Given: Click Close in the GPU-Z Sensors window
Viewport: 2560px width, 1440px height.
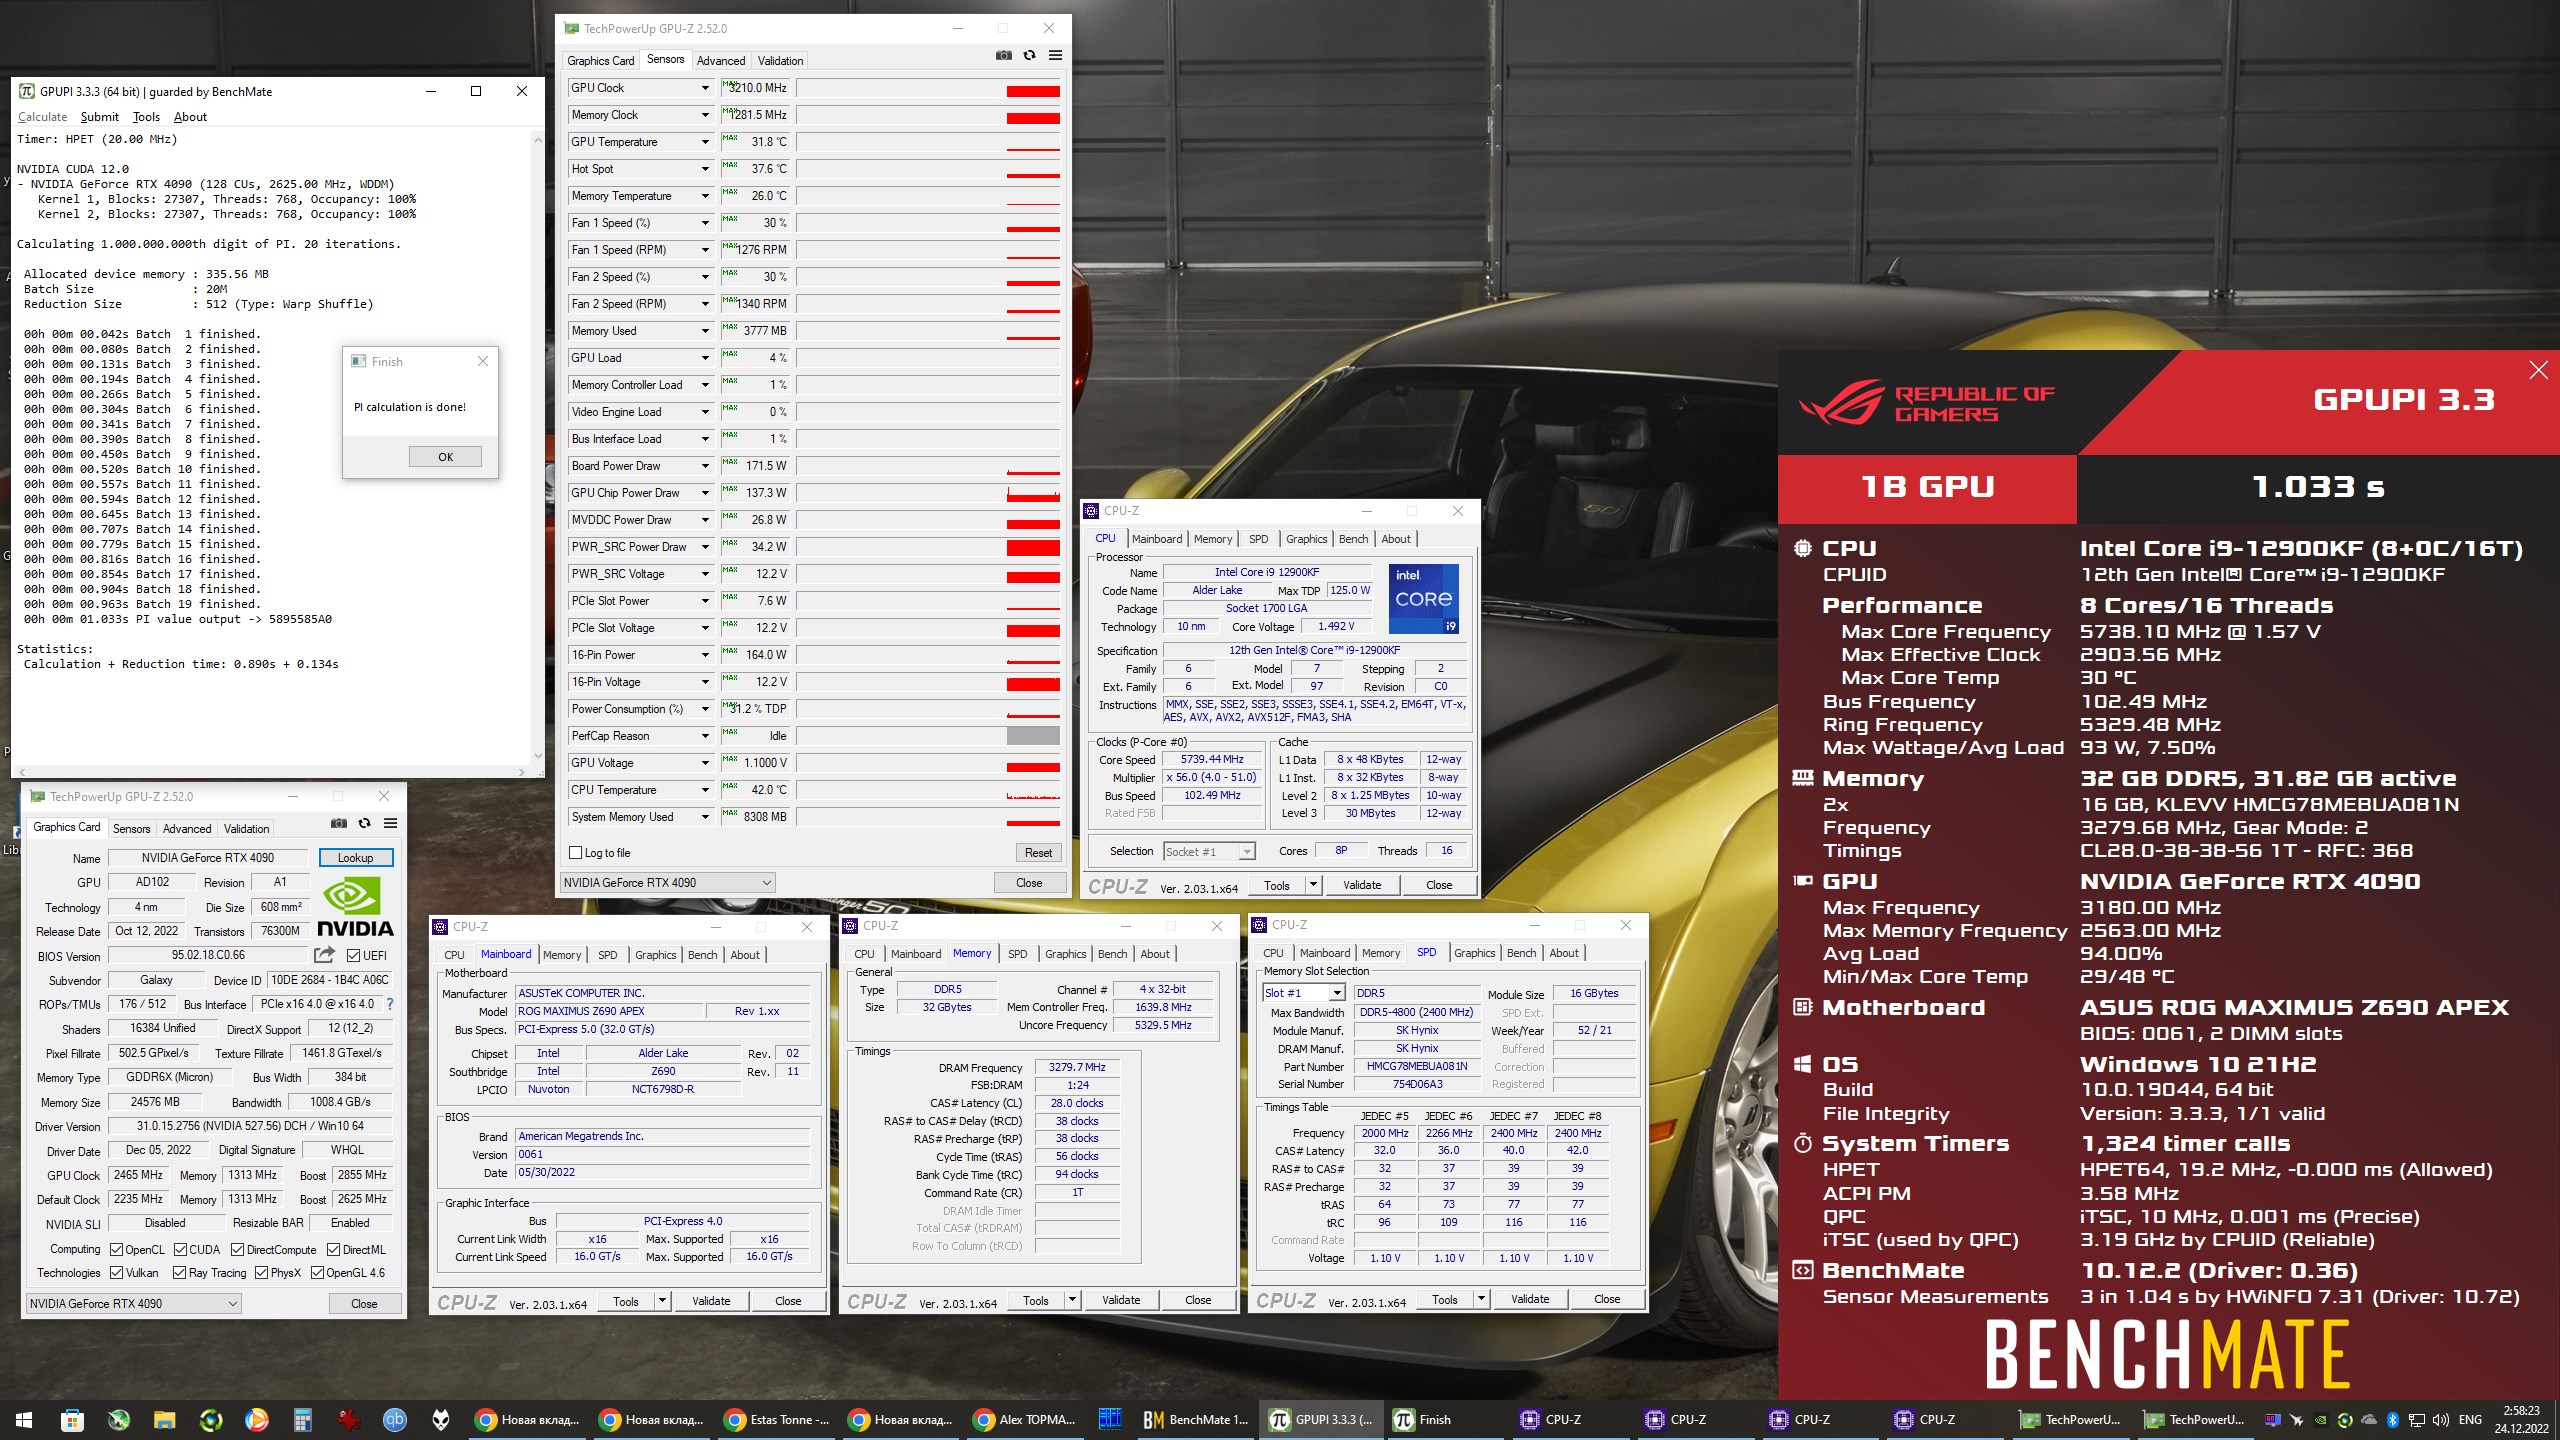Looking at the screenshot, I should (1029, 883).
